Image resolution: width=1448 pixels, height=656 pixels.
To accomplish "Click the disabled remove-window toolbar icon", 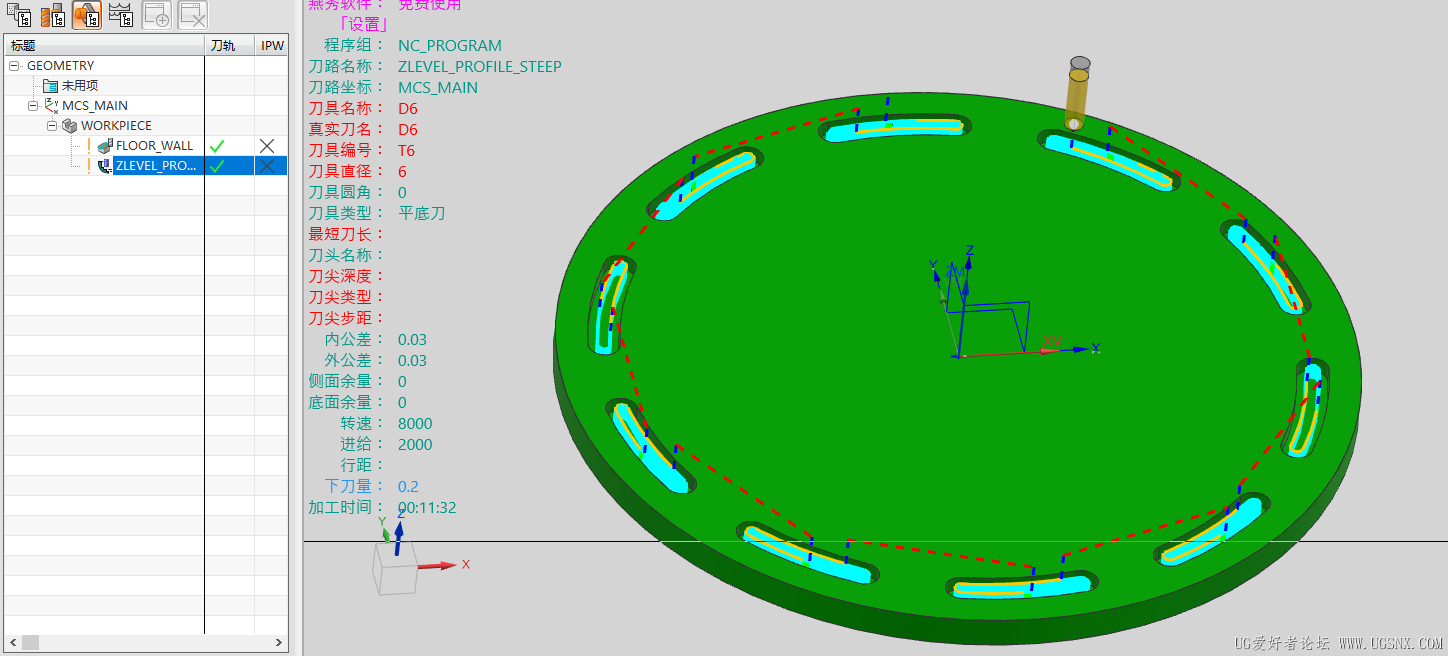I will 192,14.
